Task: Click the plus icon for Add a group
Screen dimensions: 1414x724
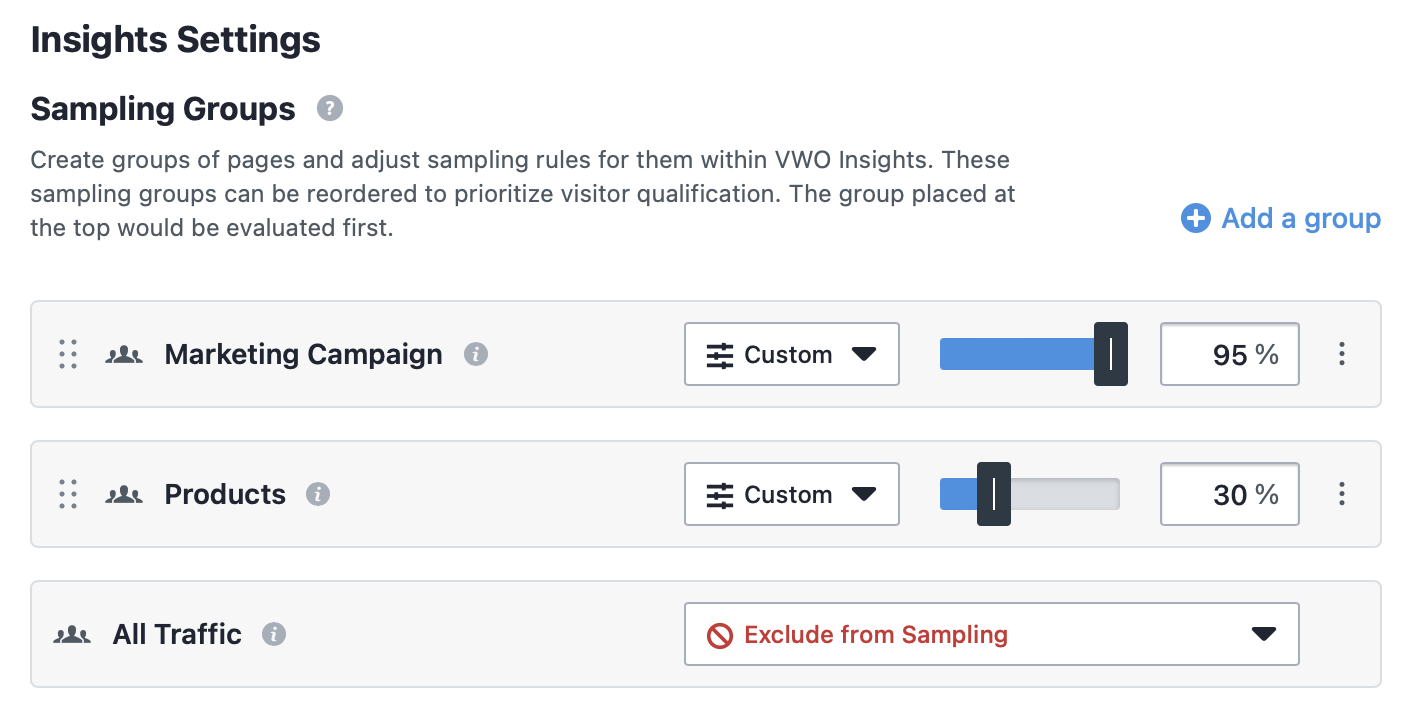Action: point(1195,218)
